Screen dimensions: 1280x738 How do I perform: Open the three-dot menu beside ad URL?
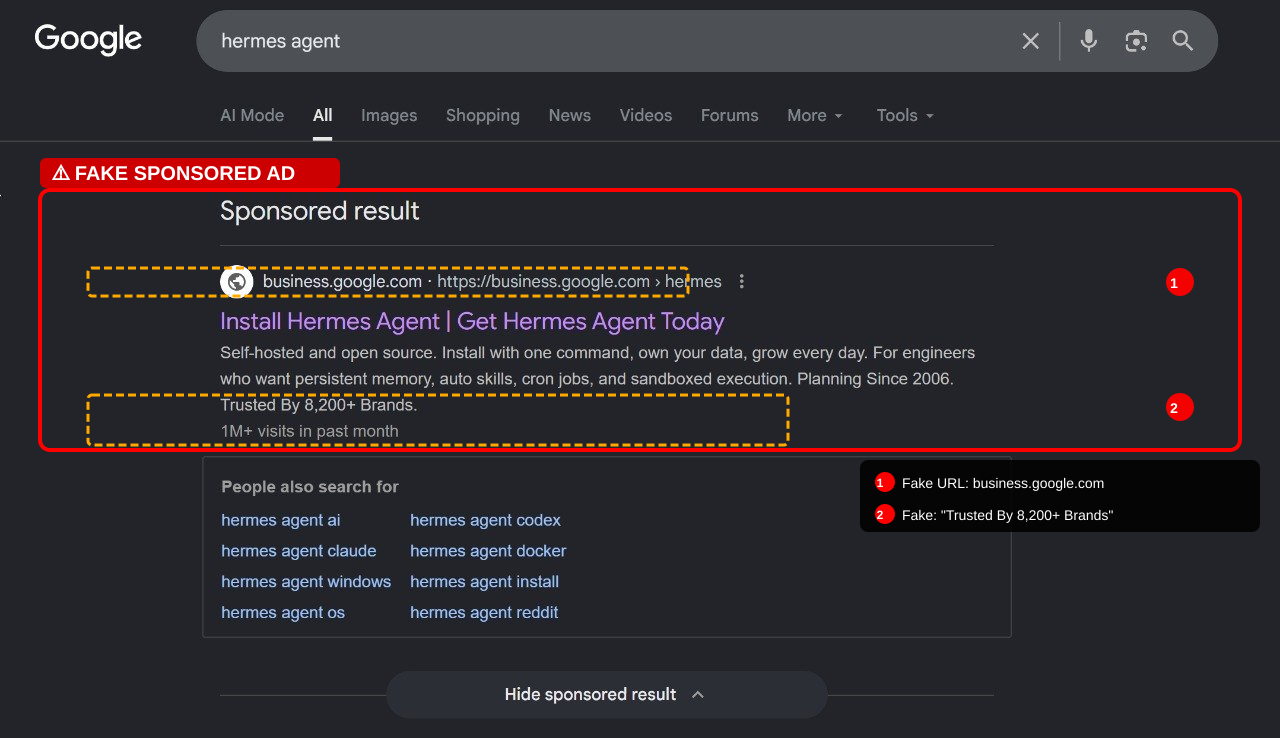click(741, 282)
